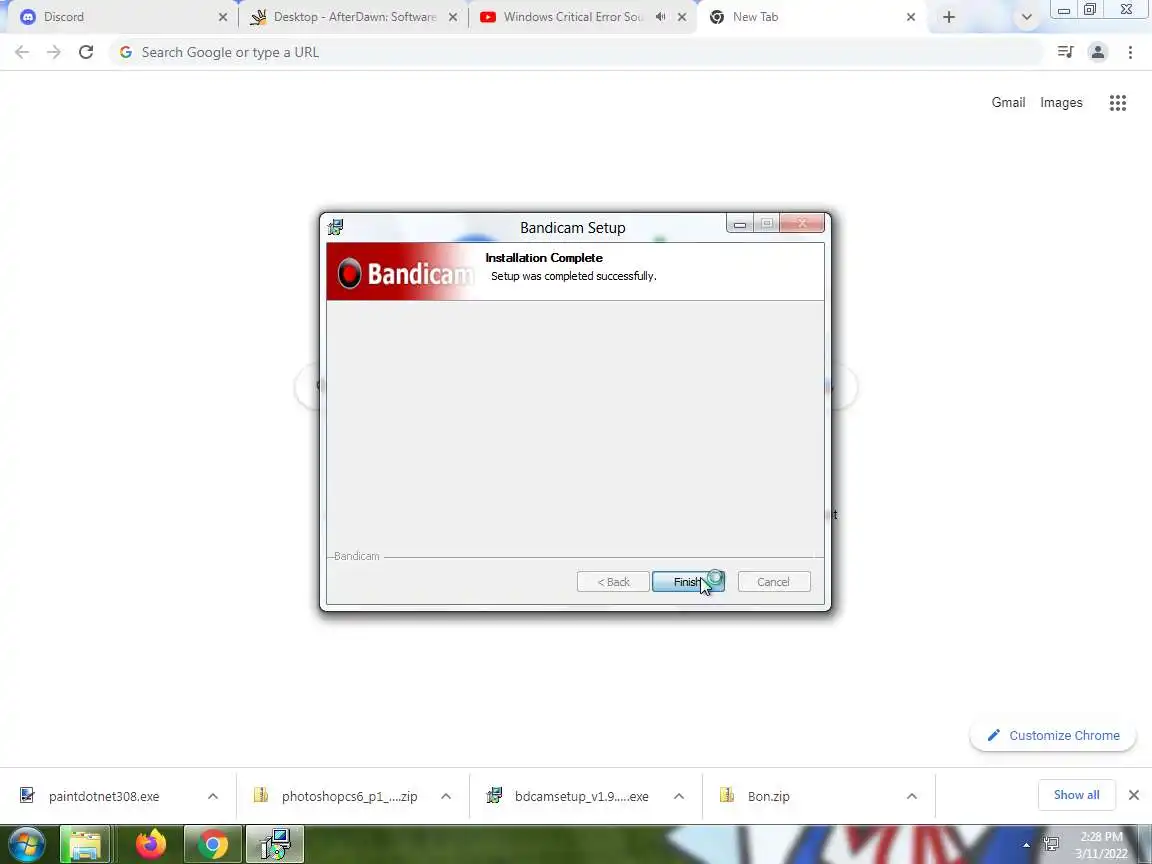Click the Back button in Bandicam Setup
The height and width of the screenshot is (864, 1152).
point(613,582)
